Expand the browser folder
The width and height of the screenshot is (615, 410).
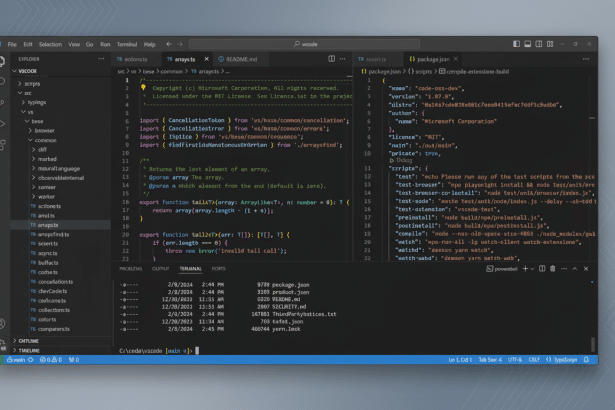tap(61, 131)
